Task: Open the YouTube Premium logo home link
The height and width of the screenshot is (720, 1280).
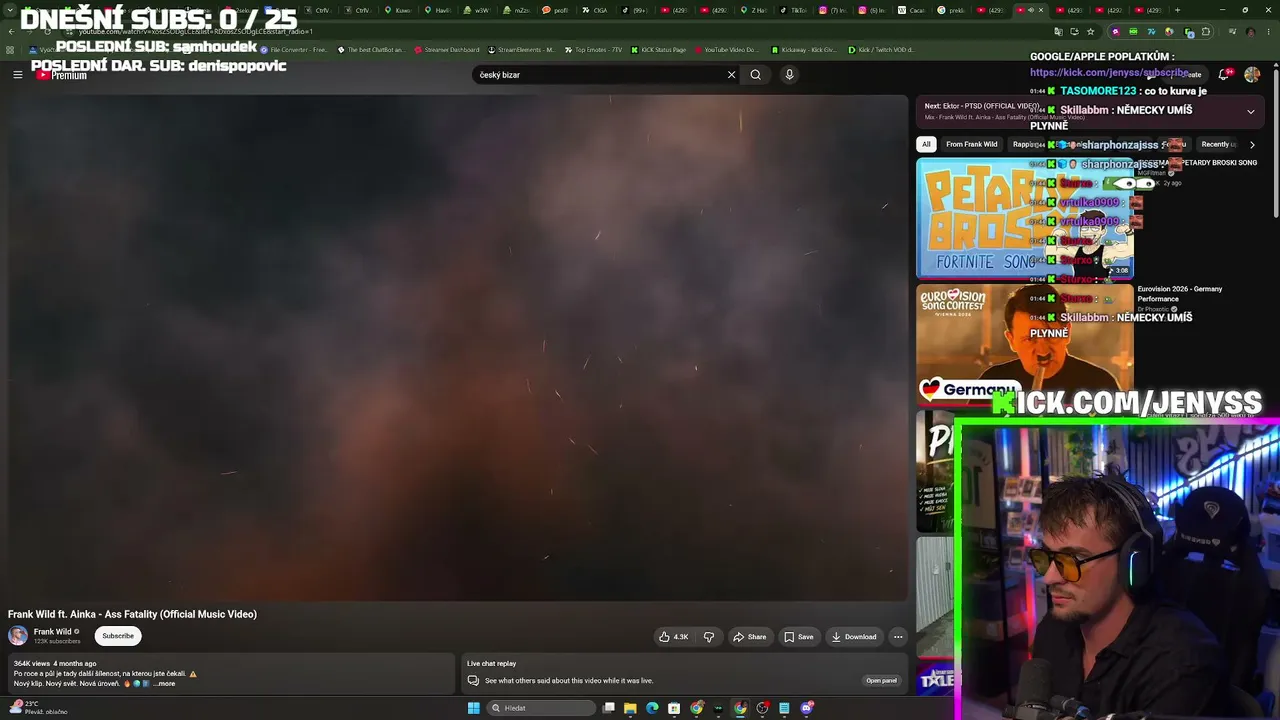Action: click(x=61, y=75)
